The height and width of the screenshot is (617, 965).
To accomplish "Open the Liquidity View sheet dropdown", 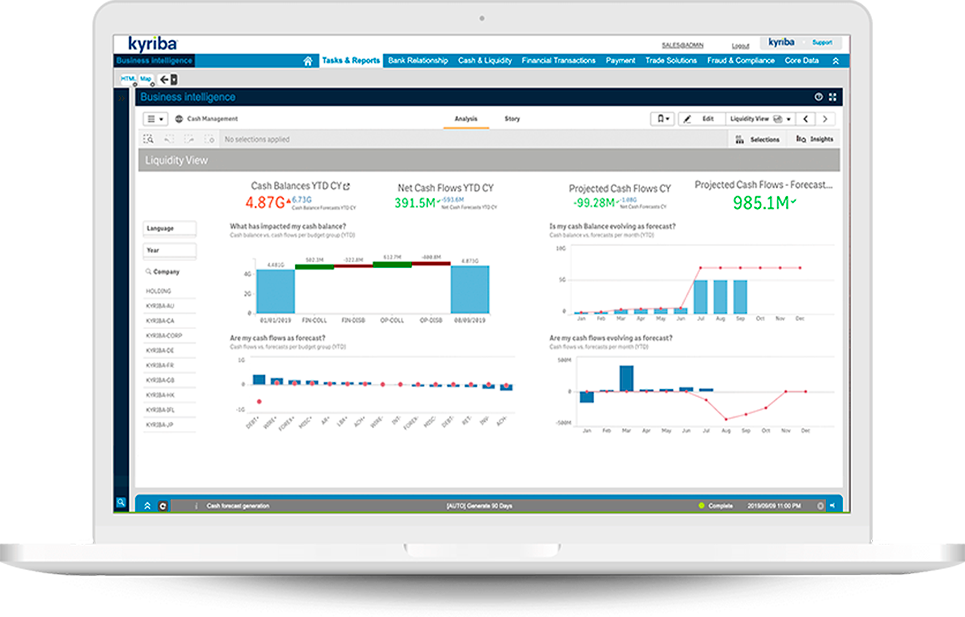I will (x=760, y=119).
